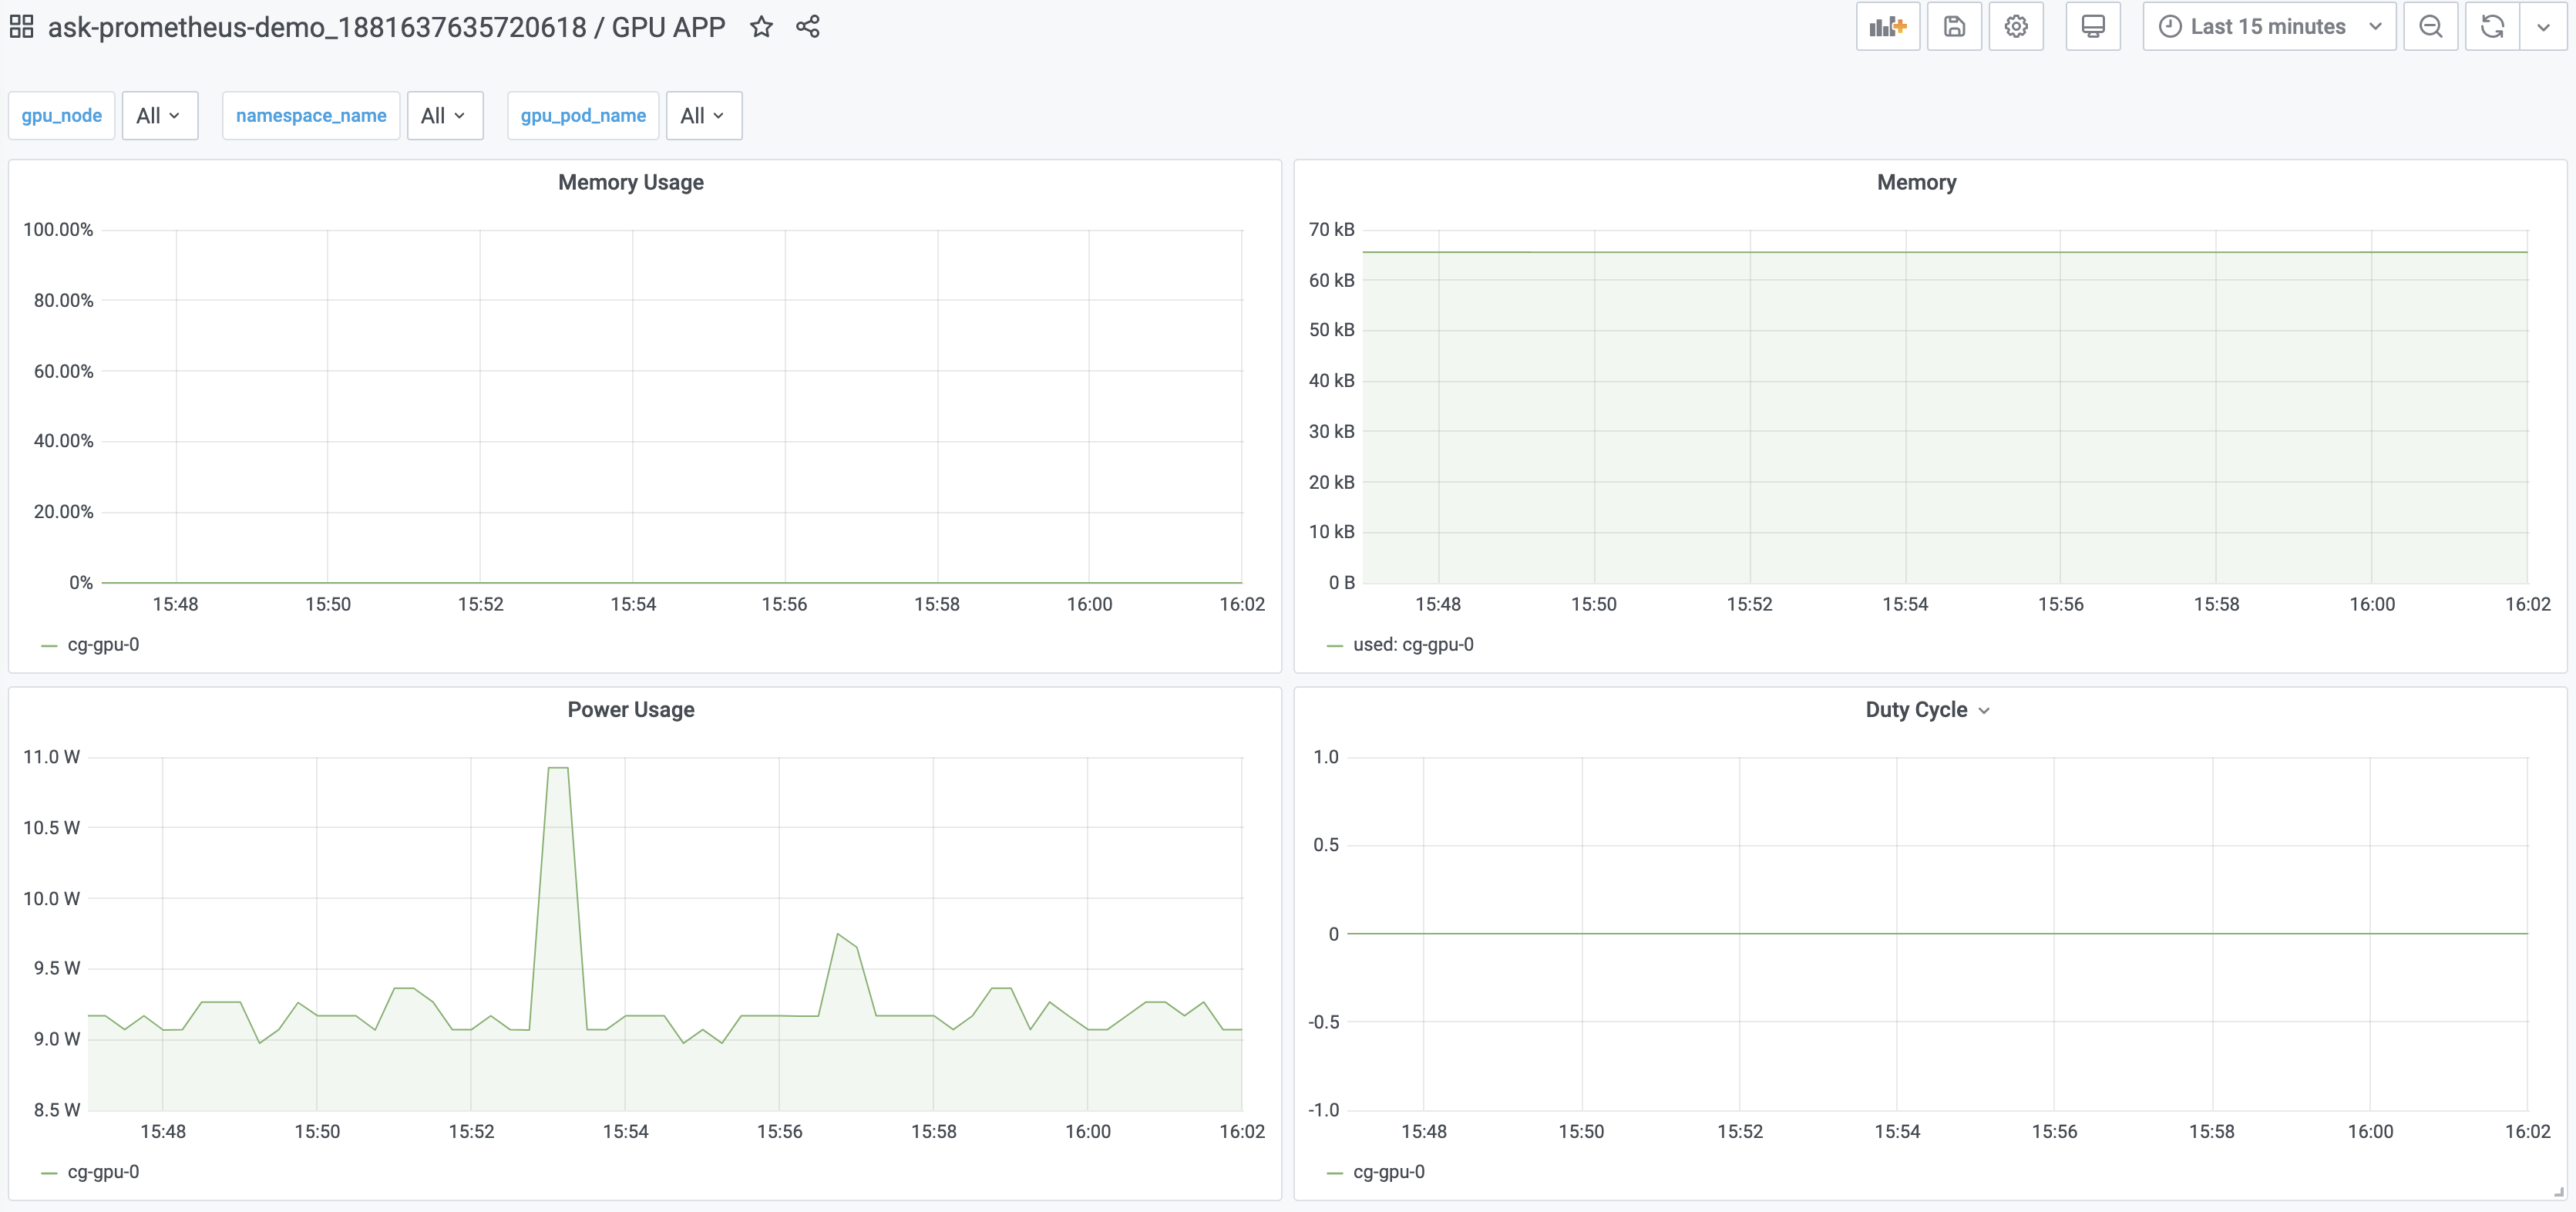
Task: Add a new panel
Action: (1888, 27)
